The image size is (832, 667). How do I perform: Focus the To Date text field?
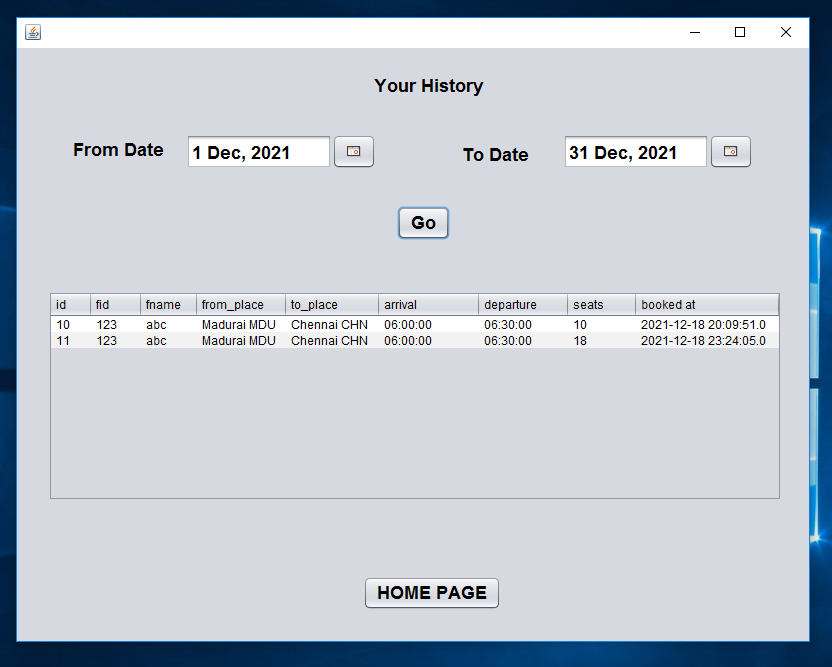(636, 152)
